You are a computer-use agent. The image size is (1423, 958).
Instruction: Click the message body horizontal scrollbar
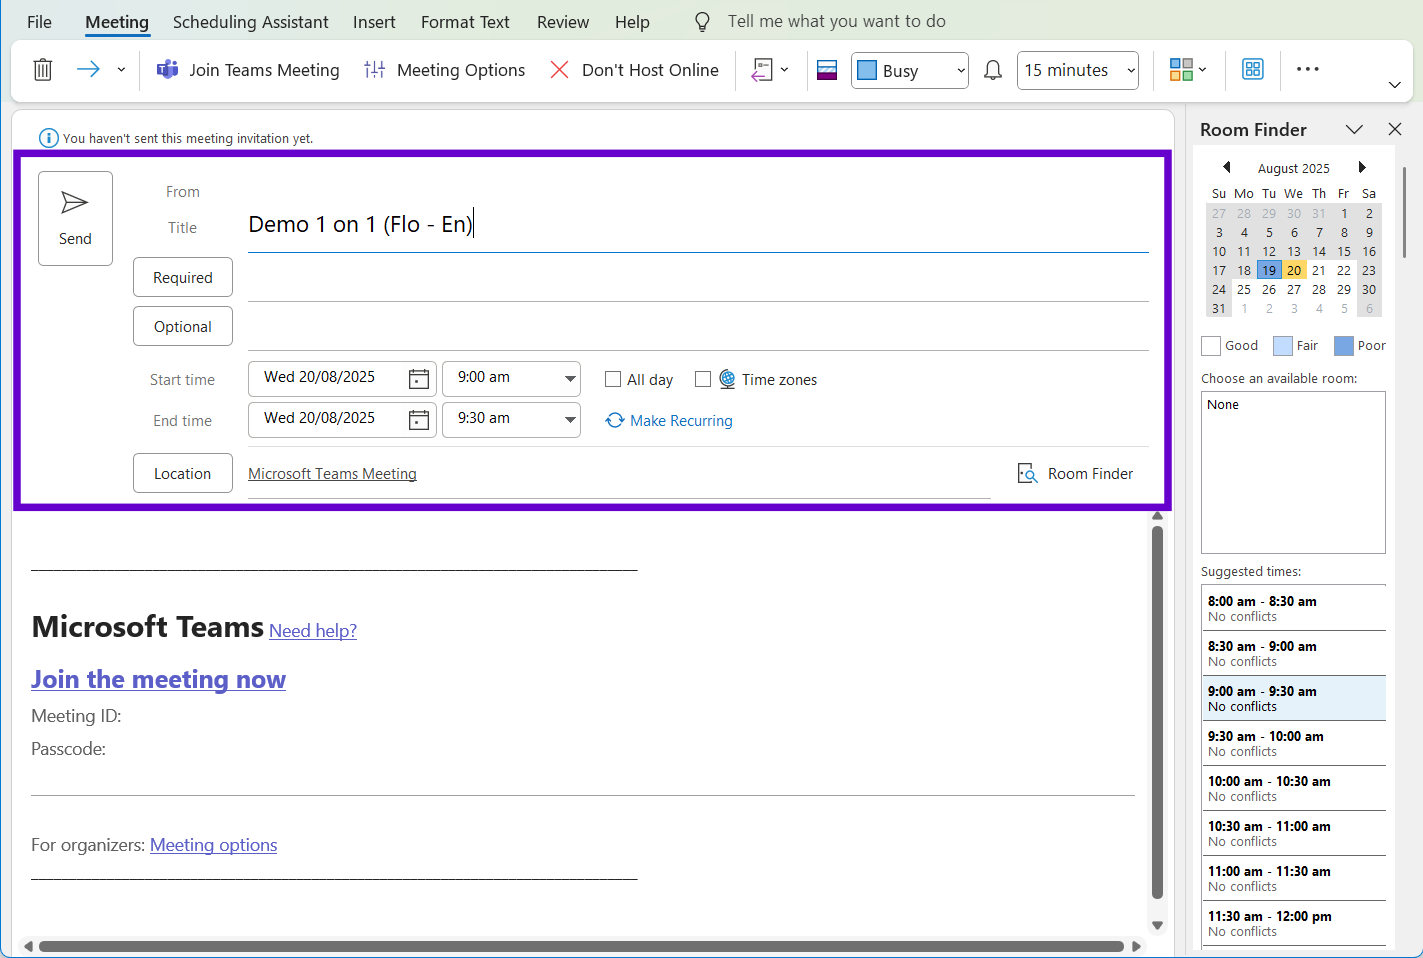click(581, 946)
